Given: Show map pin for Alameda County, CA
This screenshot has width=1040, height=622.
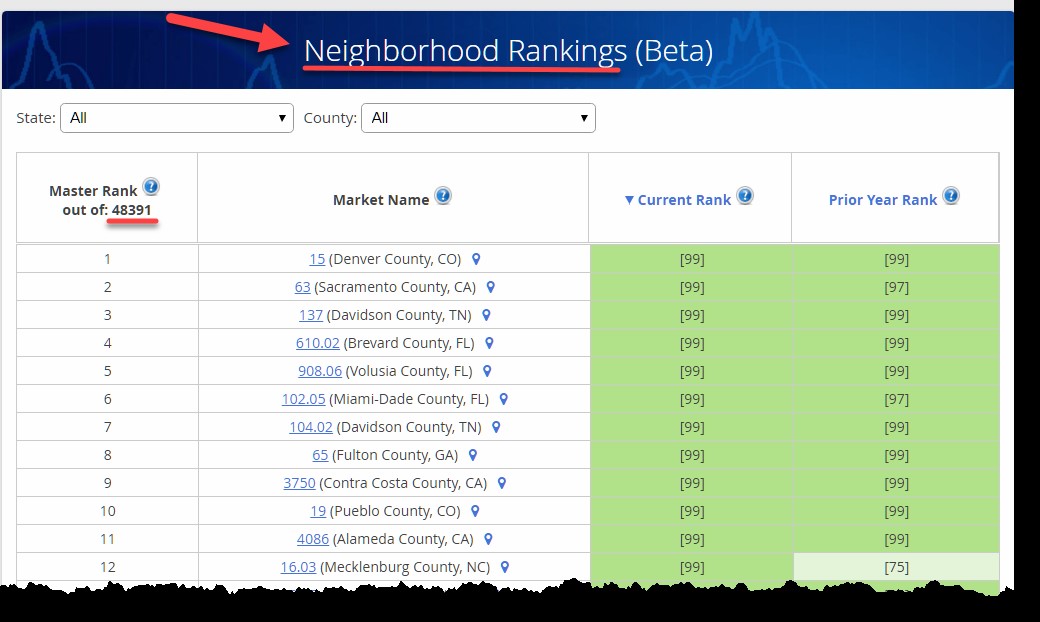Looking at the screenshot, I should tap(488, 539).
